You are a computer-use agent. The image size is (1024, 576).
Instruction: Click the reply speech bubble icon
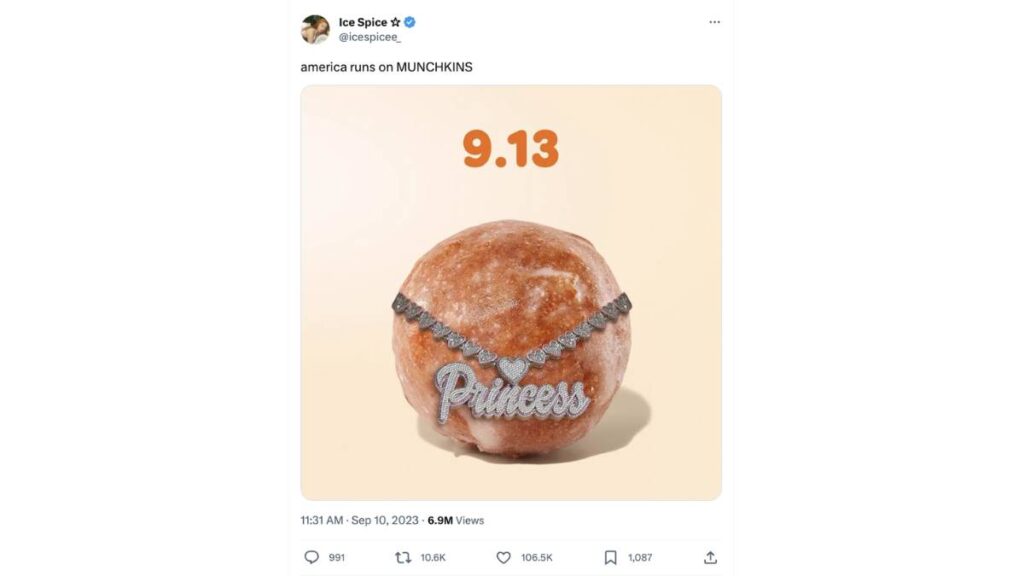tap(311, 557)
